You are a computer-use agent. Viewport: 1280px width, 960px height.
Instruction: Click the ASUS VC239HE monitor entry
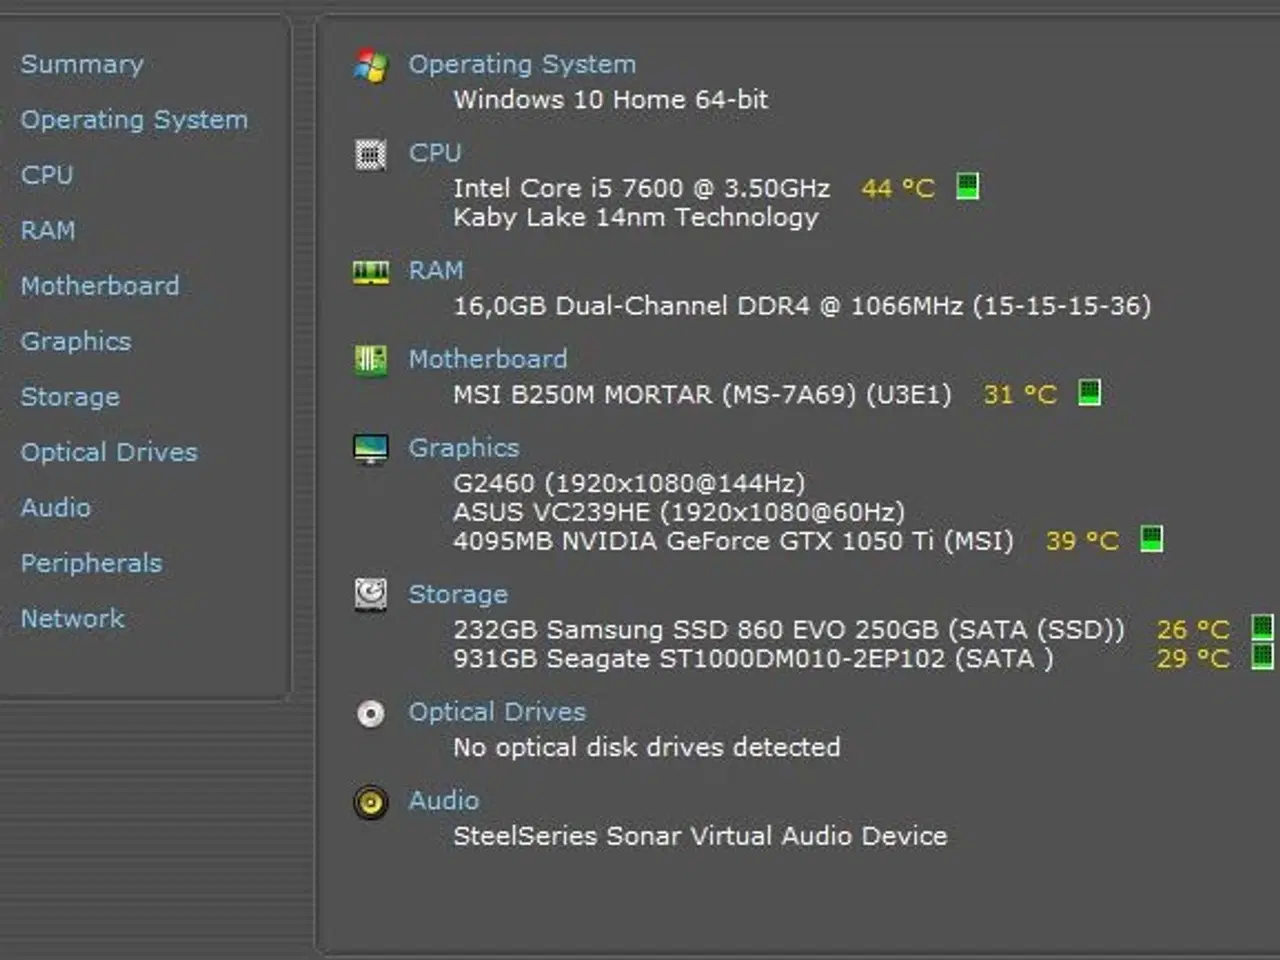679,513
